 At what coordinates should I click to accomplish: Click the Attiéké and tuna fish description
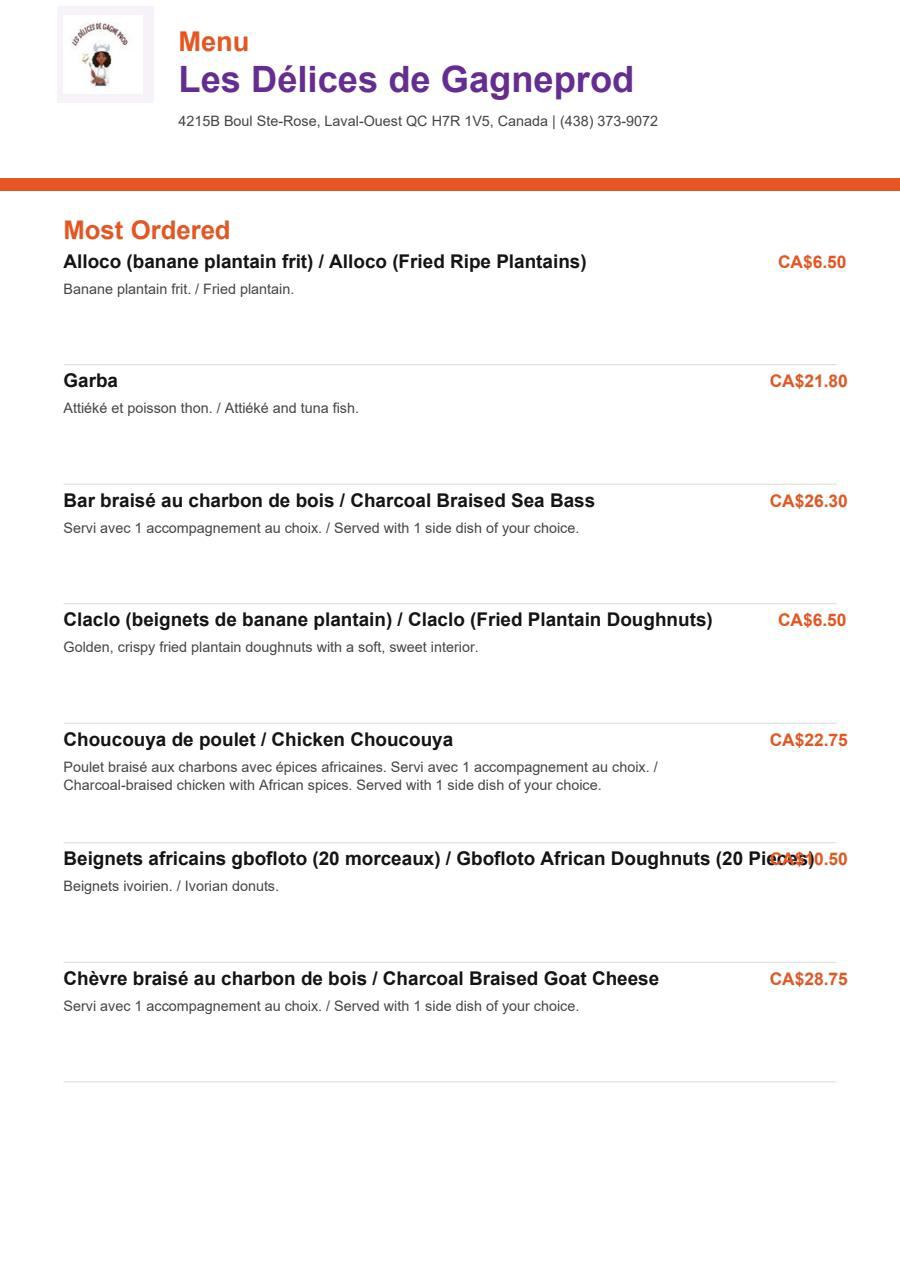coord(211,408)
